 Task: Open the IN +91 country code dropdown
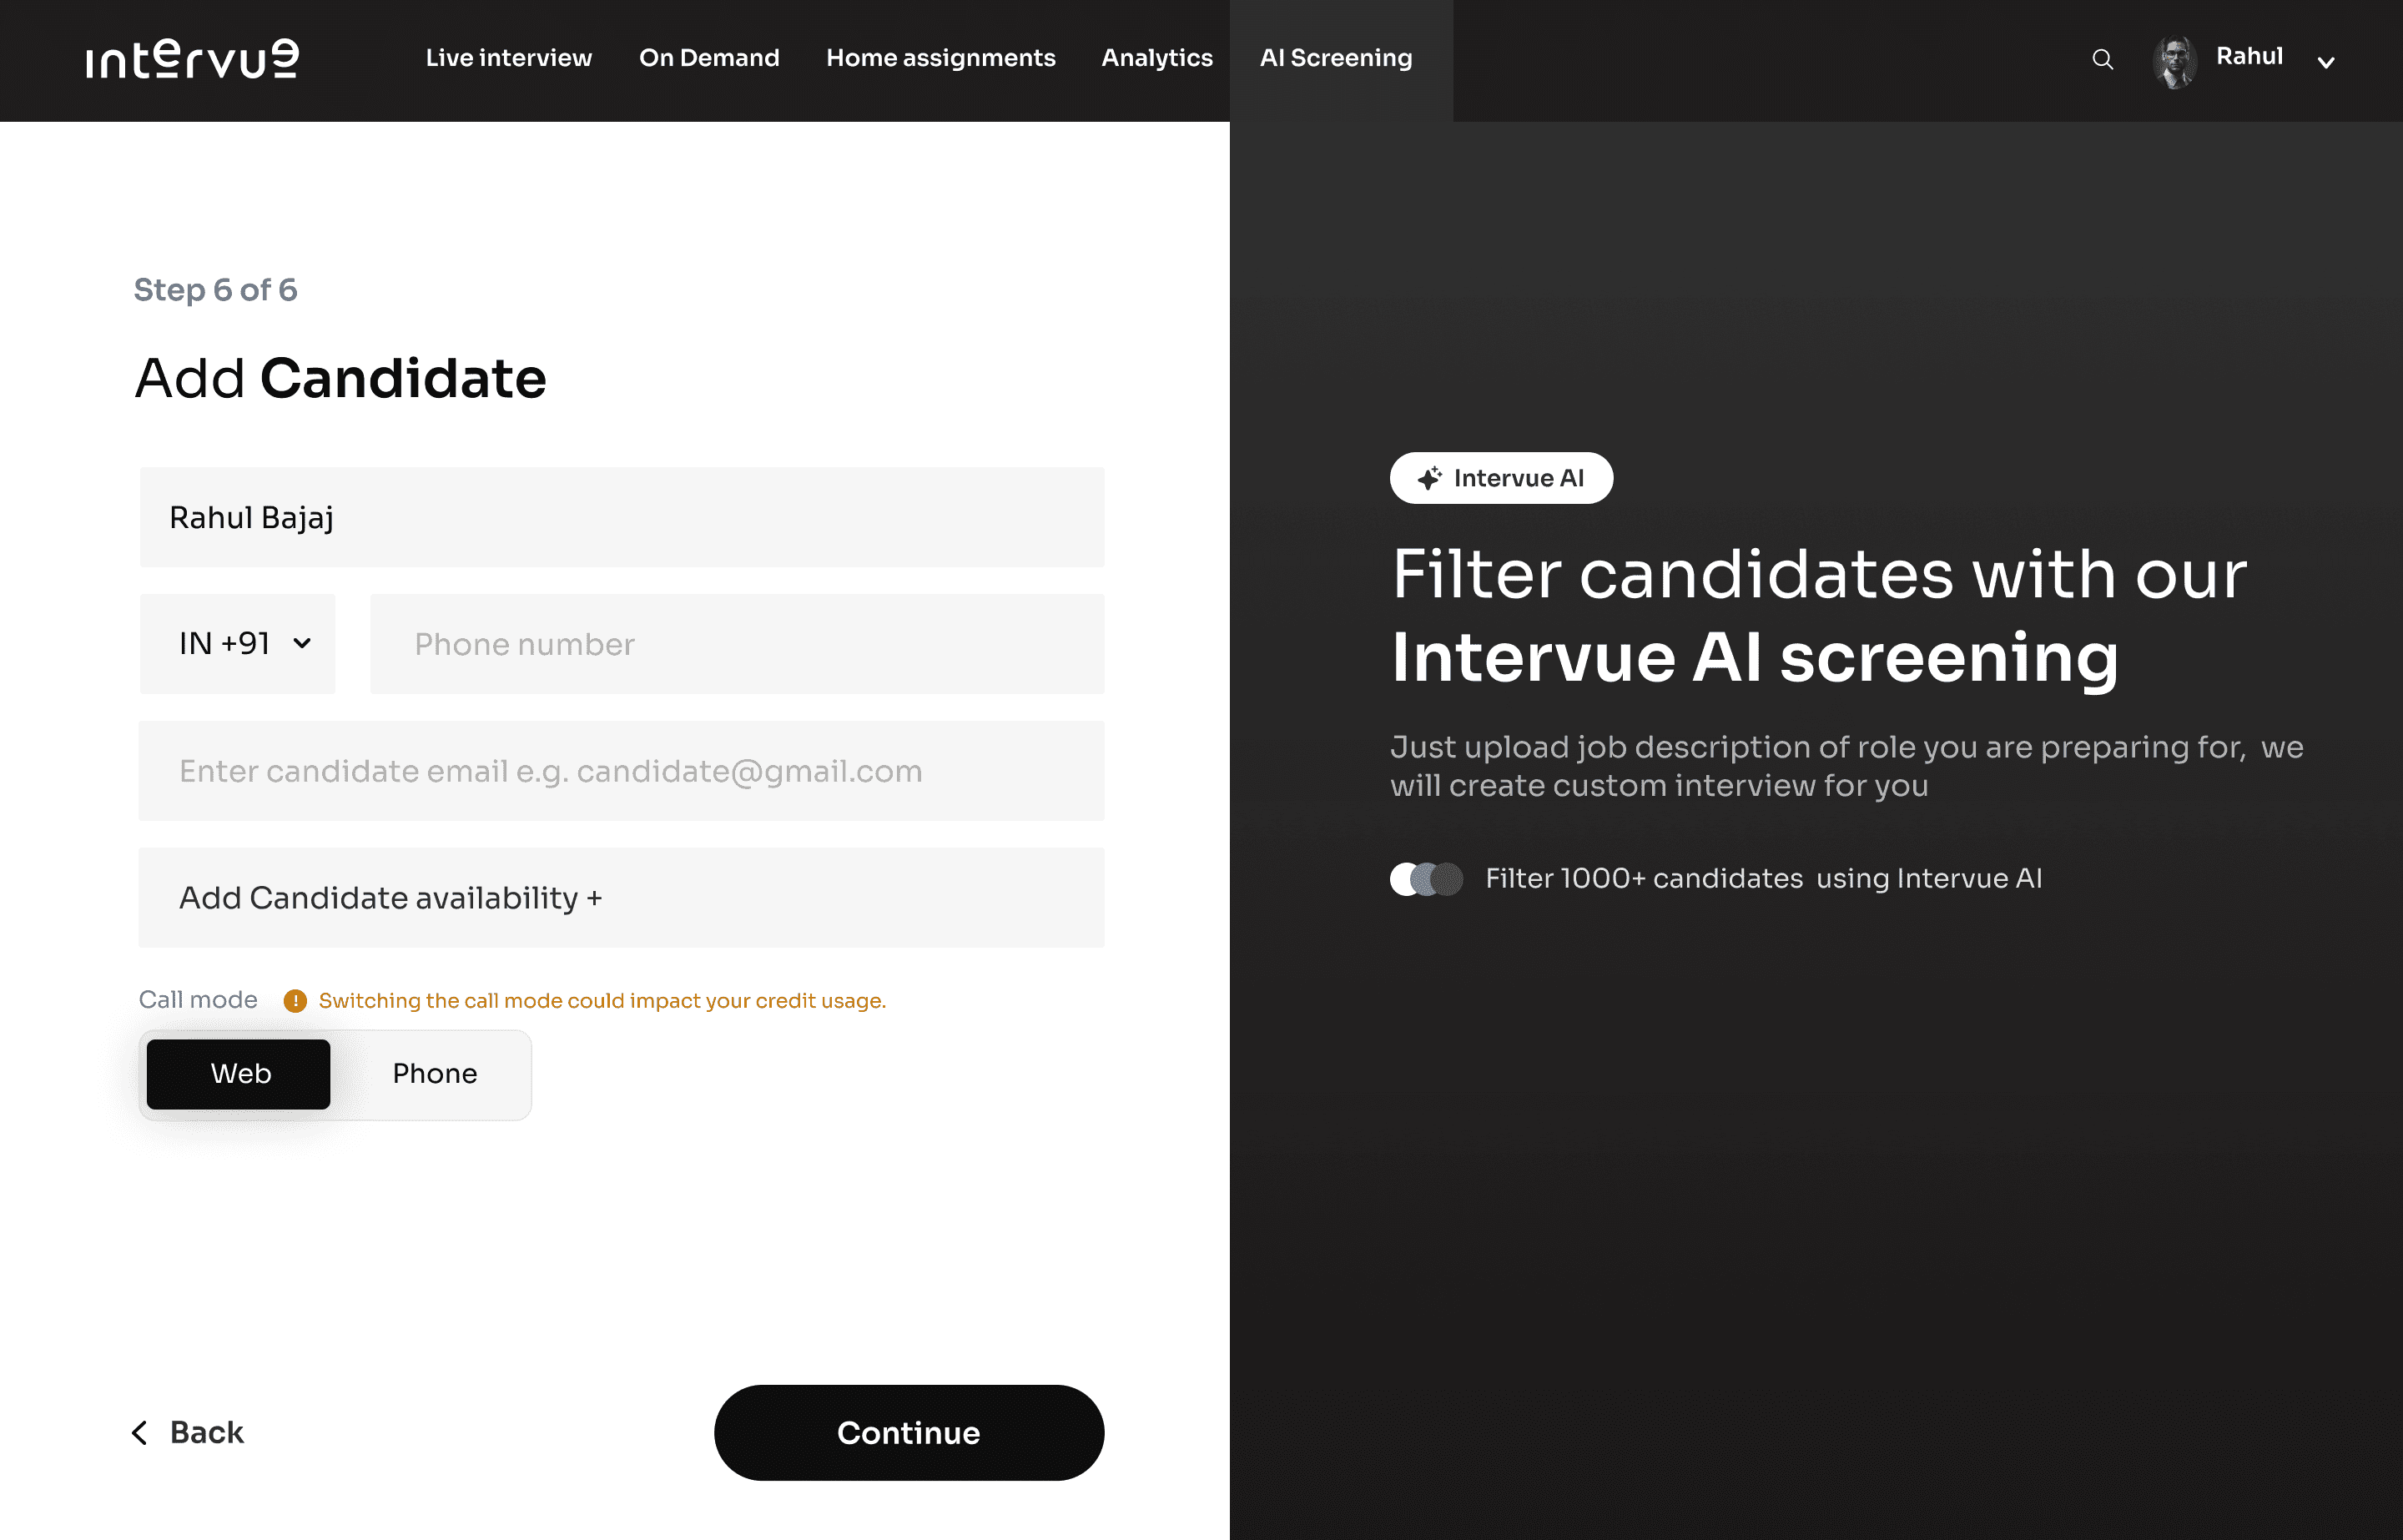tap(238, 644)
